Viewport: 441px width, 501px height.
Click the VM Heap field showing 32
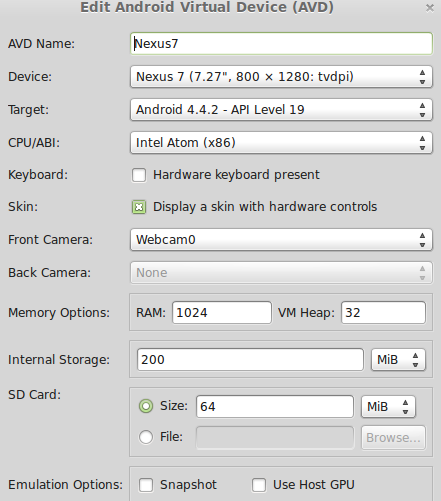point(383,313)
